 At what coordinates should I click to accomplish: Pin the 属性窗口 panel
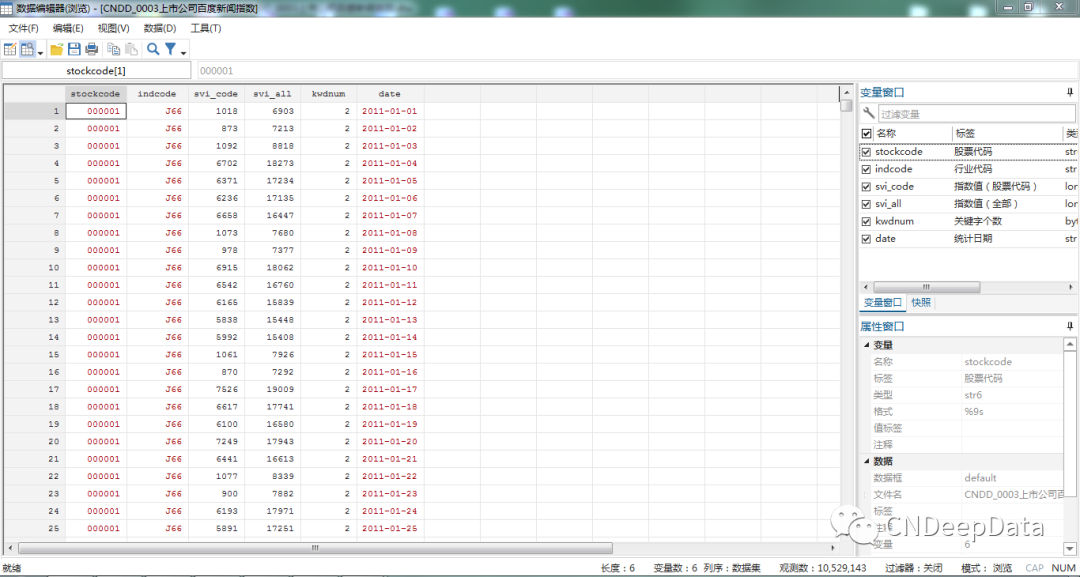tap(1070, 326)
